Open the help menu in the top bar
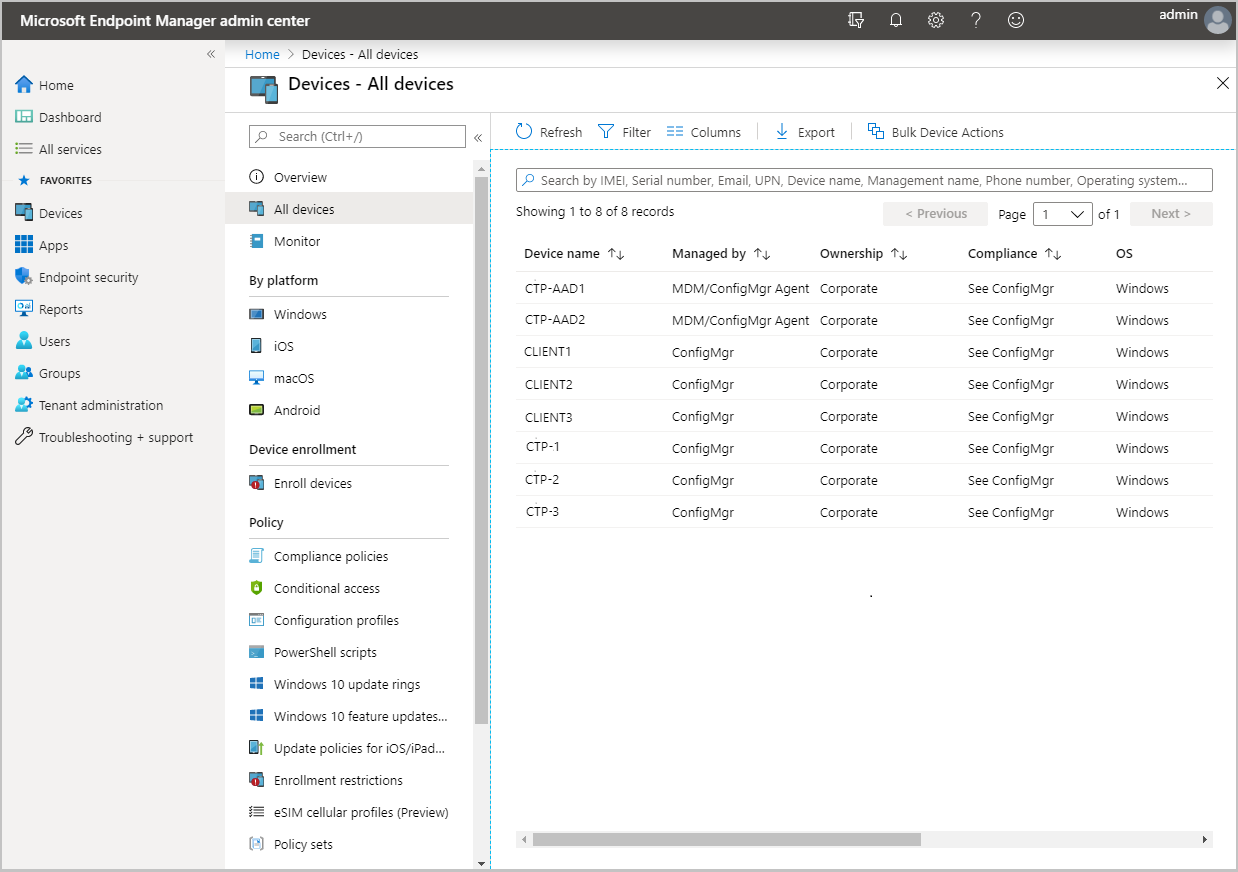 975,19
